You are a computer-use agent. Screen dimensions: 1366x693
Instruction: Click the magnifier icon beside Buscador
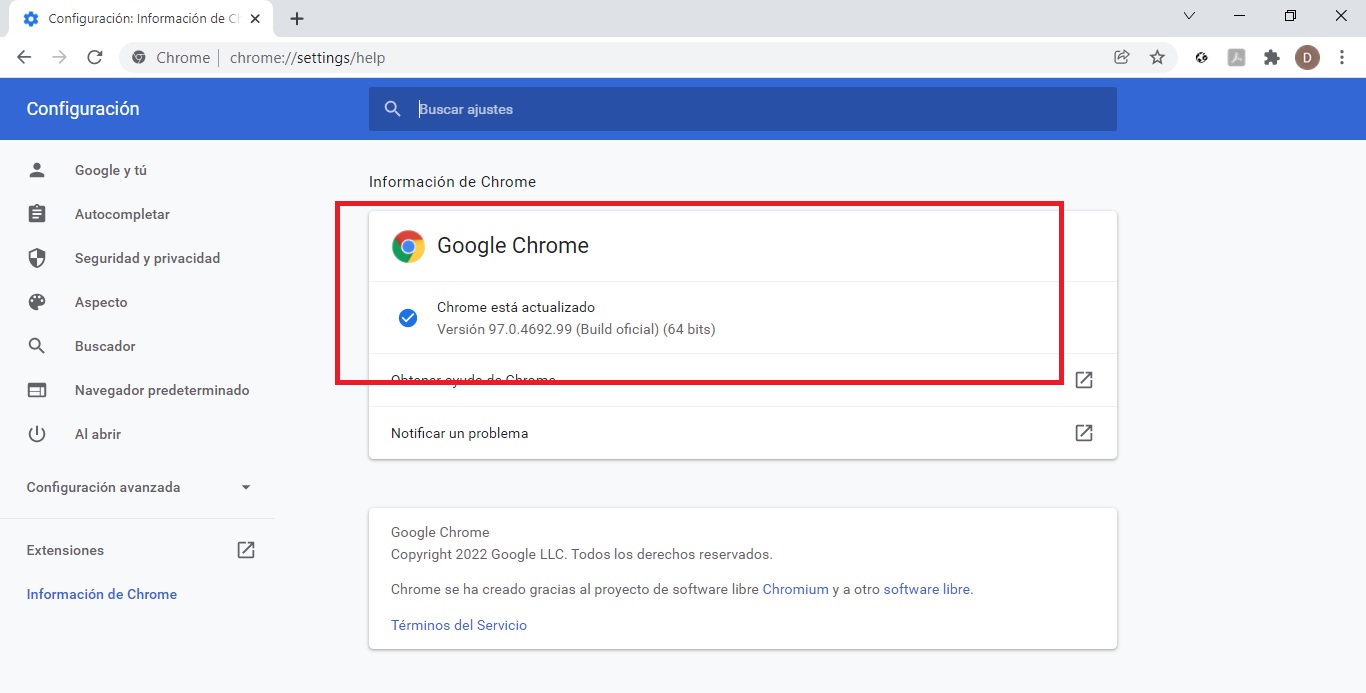tap(37, 346)
